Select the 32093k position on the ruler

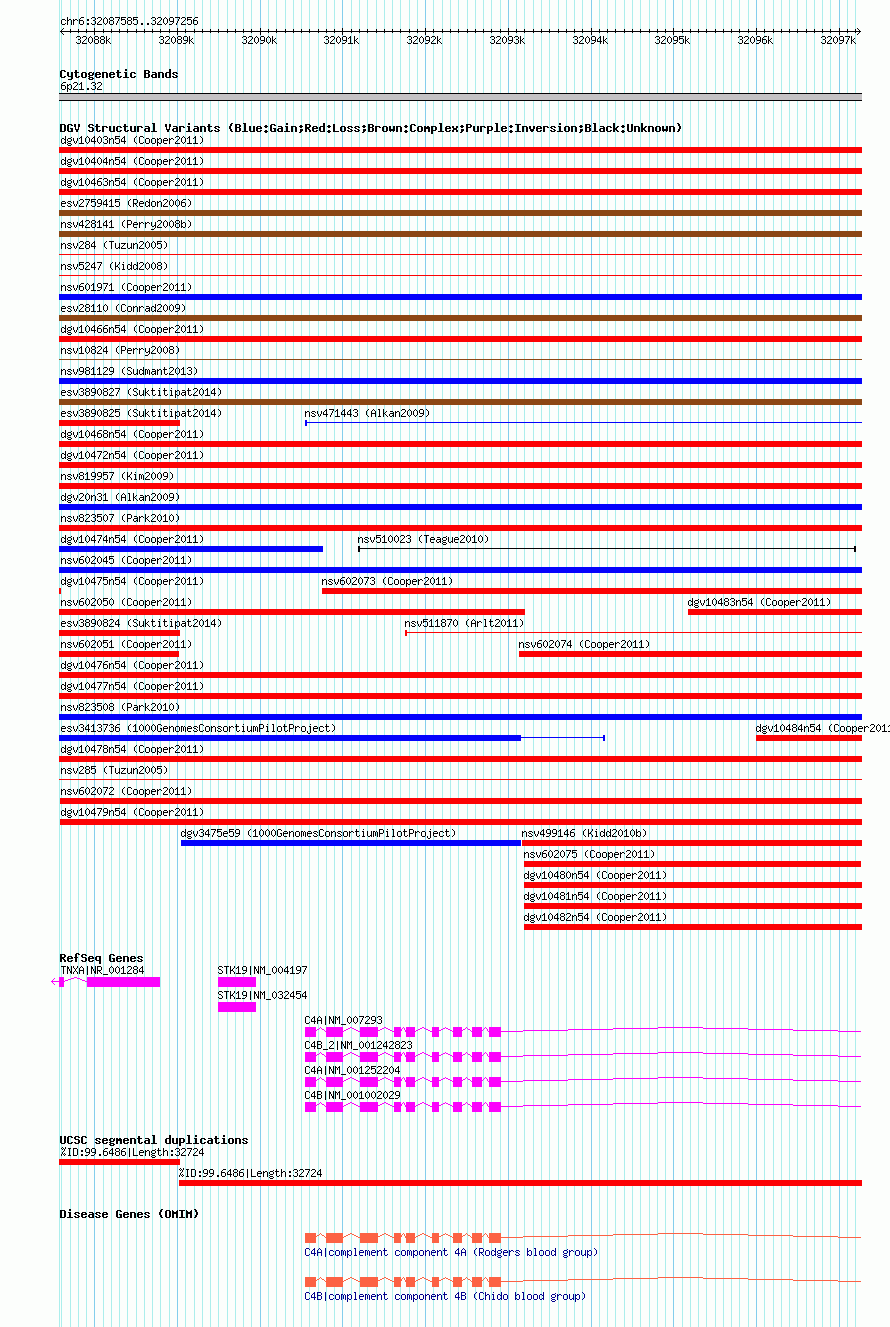point(507,40)
